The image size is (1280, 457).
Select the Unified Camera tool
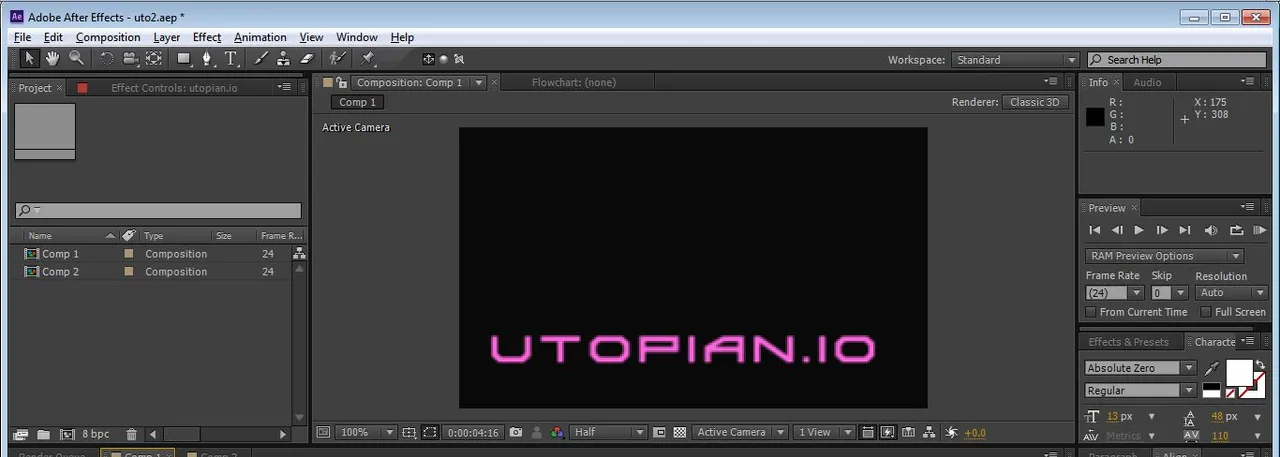click(130, 59)
